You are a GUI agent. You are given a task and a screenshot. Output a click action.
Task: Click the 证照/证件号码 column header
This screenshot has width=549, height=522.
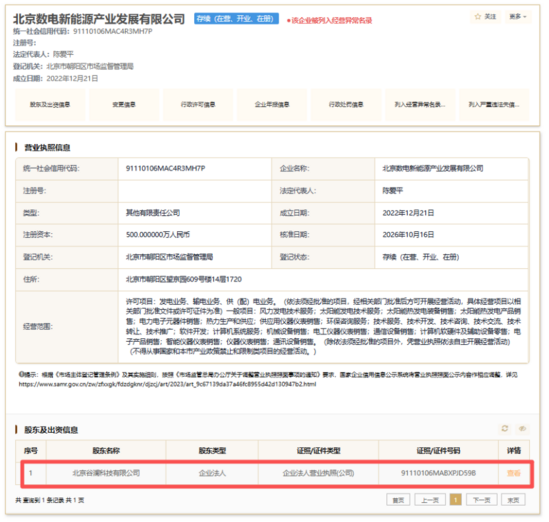click(438, 451)
